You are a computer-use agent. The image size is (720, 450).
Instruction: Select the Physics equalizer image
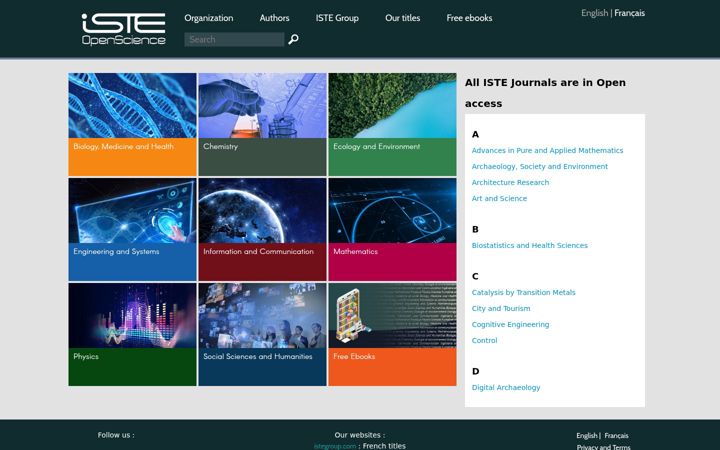(x=132, y=315)
